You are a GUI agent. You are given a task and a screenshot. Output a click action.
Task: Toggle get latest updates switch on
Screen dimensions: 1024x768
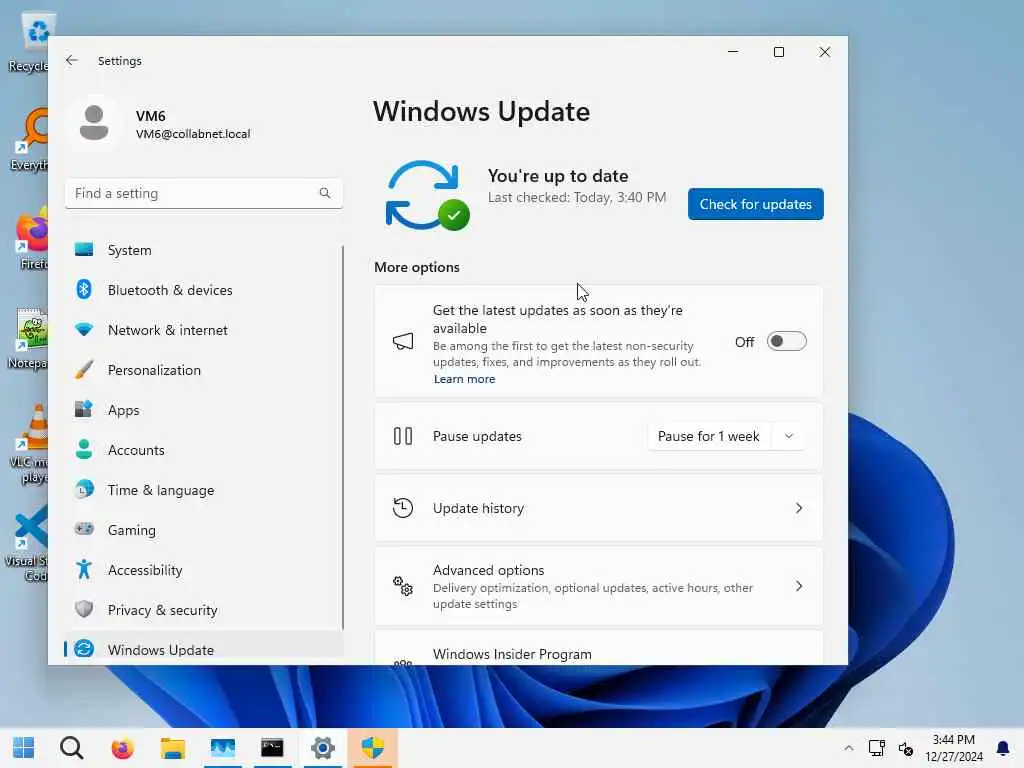[x=786, y=341]
